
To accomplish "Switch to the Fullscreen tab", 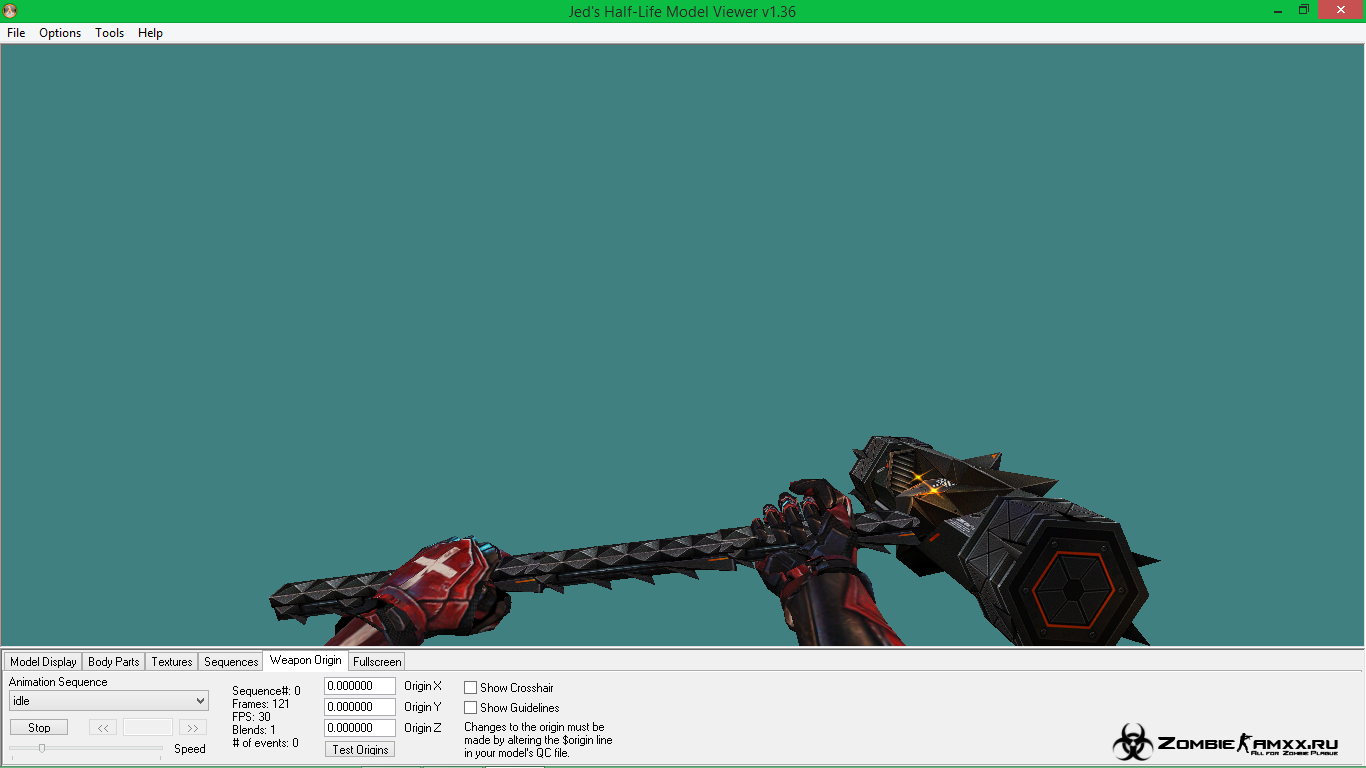I will tap(377, 662).
